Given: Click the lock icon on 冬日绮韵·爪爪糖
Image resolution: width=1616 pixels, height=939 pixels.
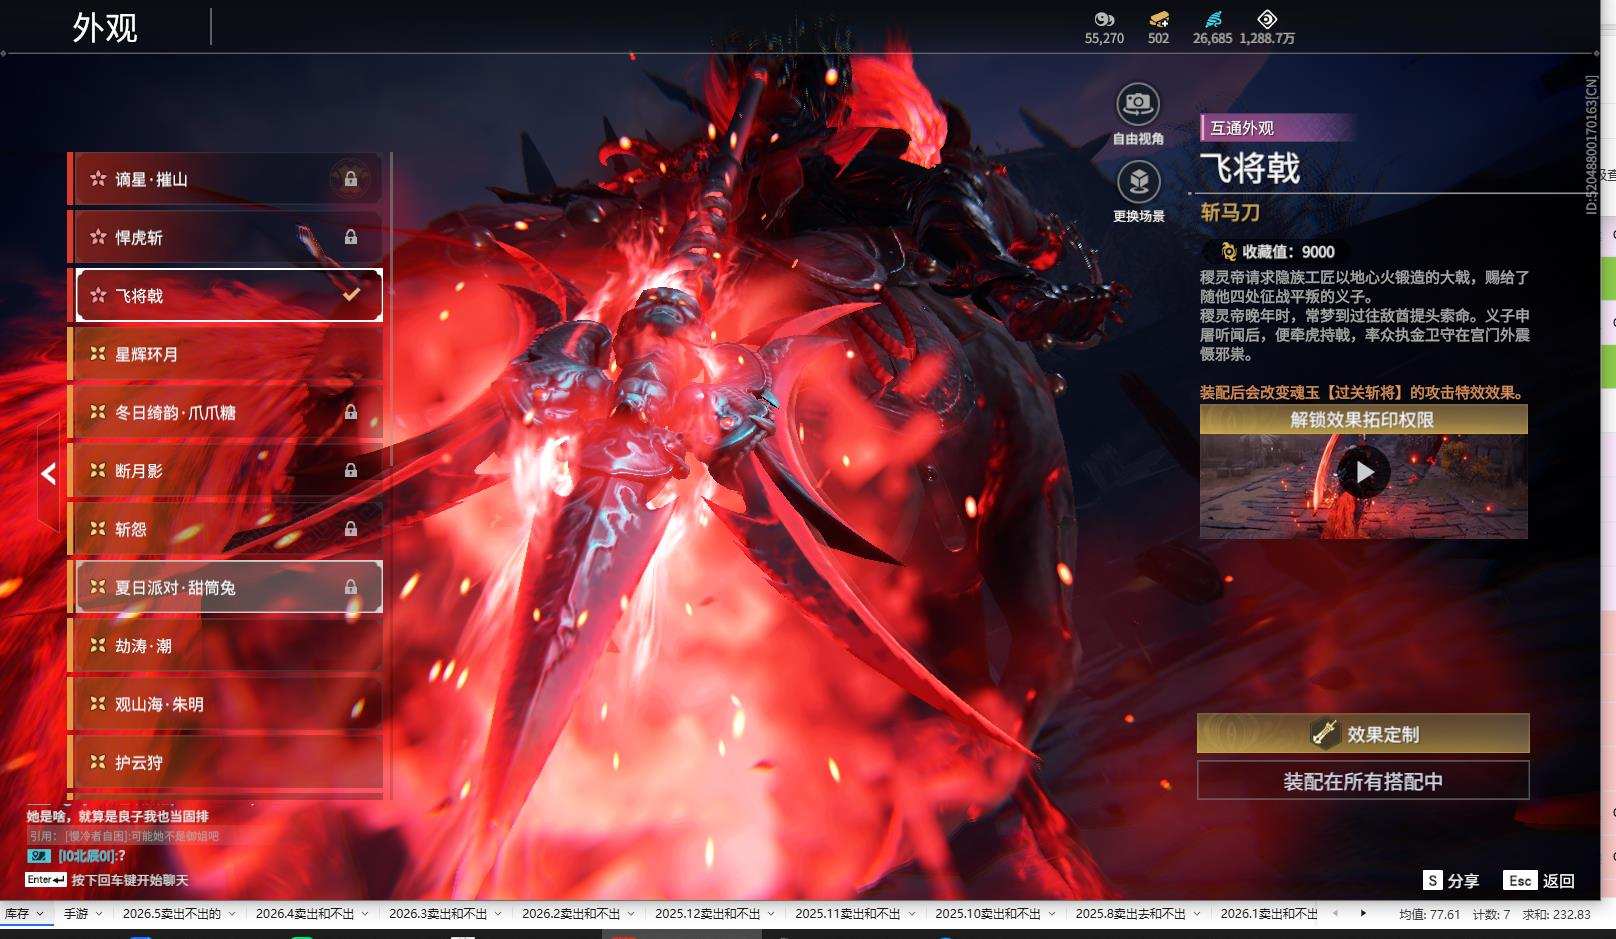Looking at the screenshot, I should coord(351,412).
